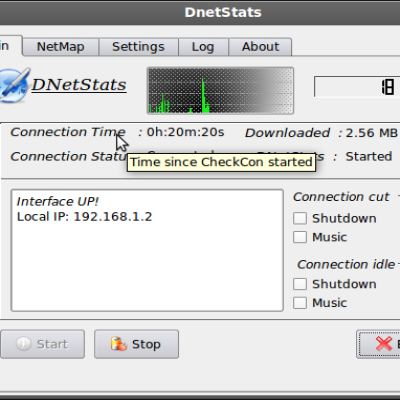
Task: Click the Stop button
Action: [136, 344]
